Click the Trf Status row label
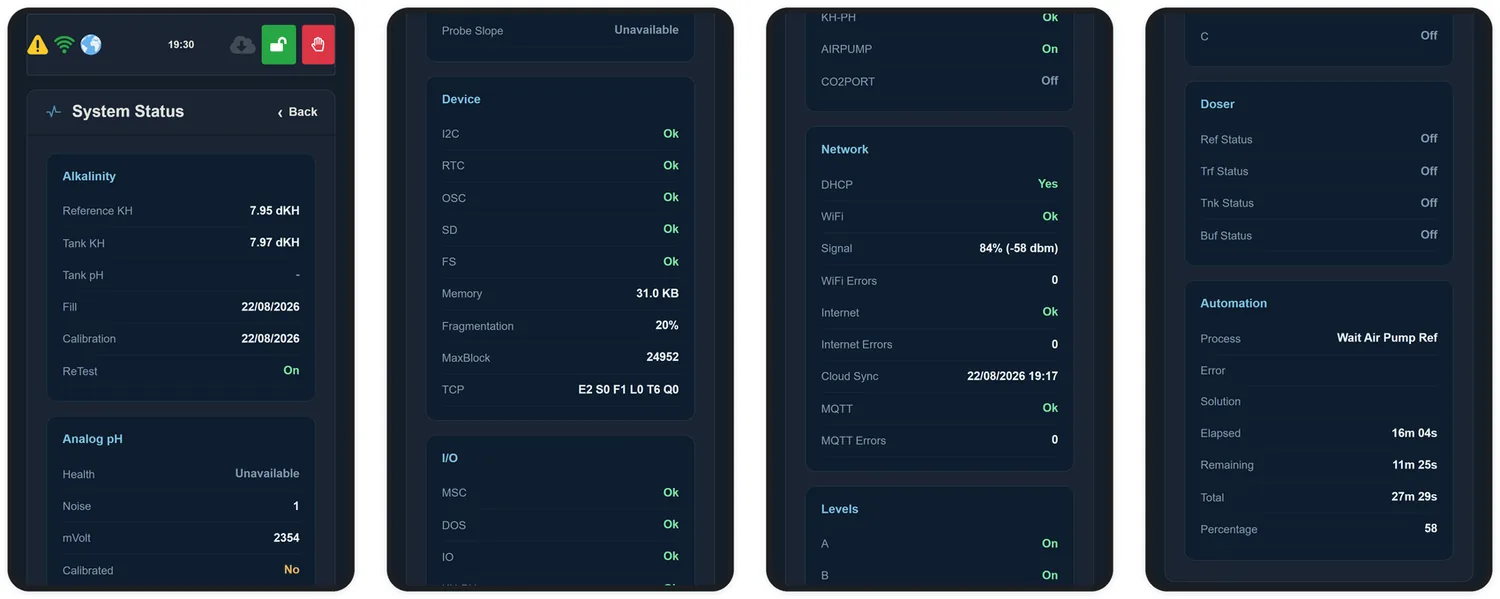 tap(1224, 172)
